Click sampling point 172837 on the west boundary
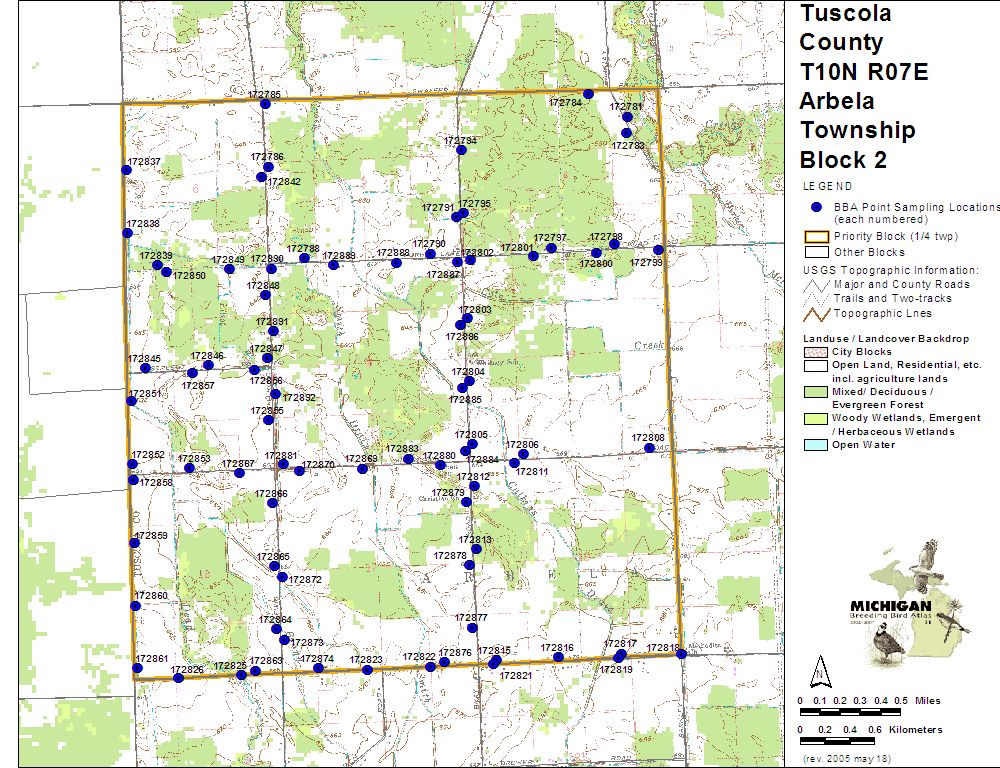This screenshot has height=768, width=1000. (x=126, y=170)
